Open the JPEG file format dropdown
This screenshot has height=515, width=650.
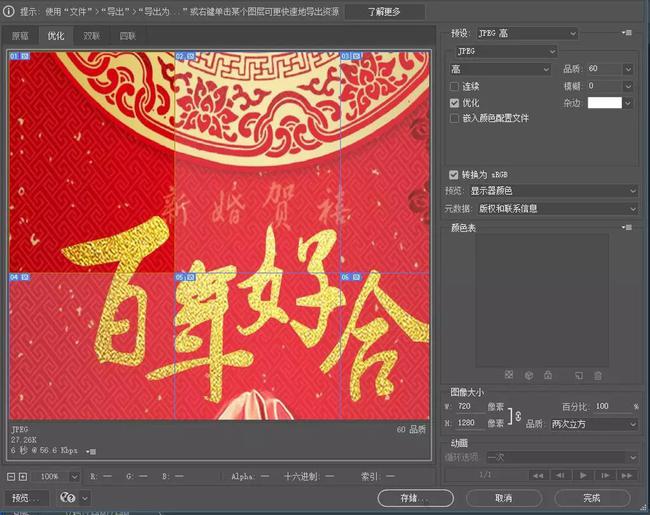coord(506,51)
